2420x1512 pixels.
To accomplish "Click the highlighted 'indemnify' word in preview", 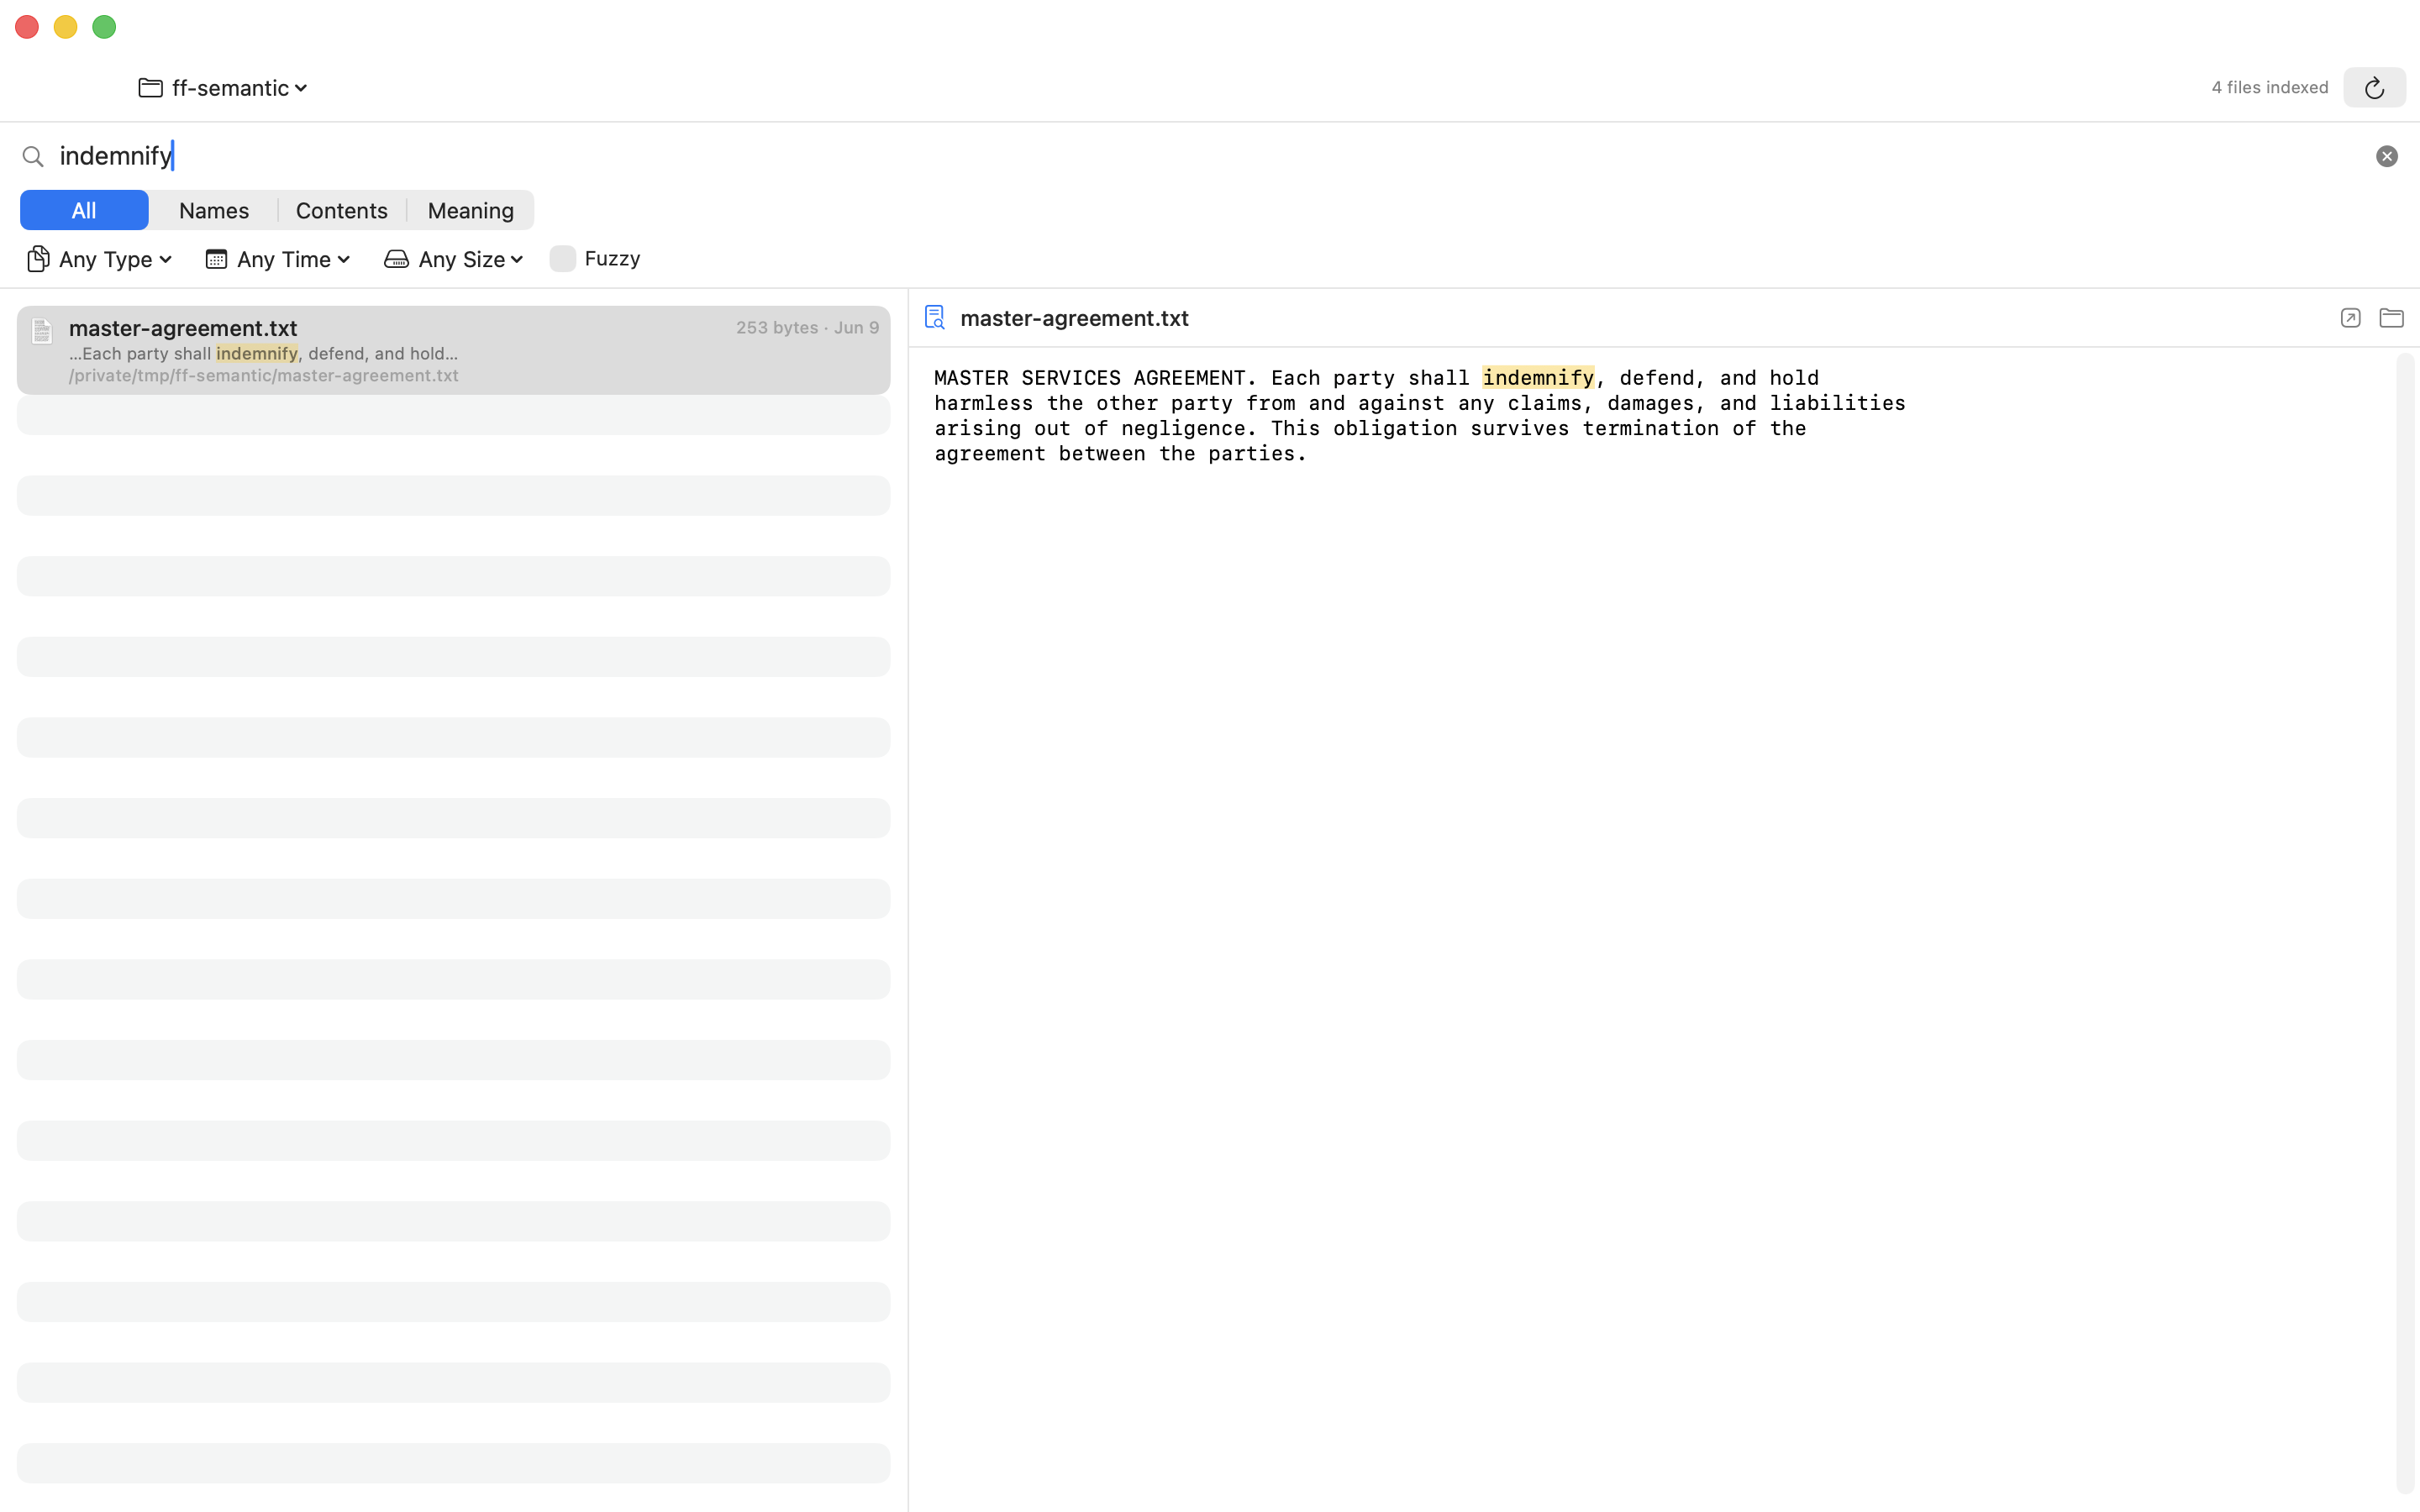I will click(1538, 378).
